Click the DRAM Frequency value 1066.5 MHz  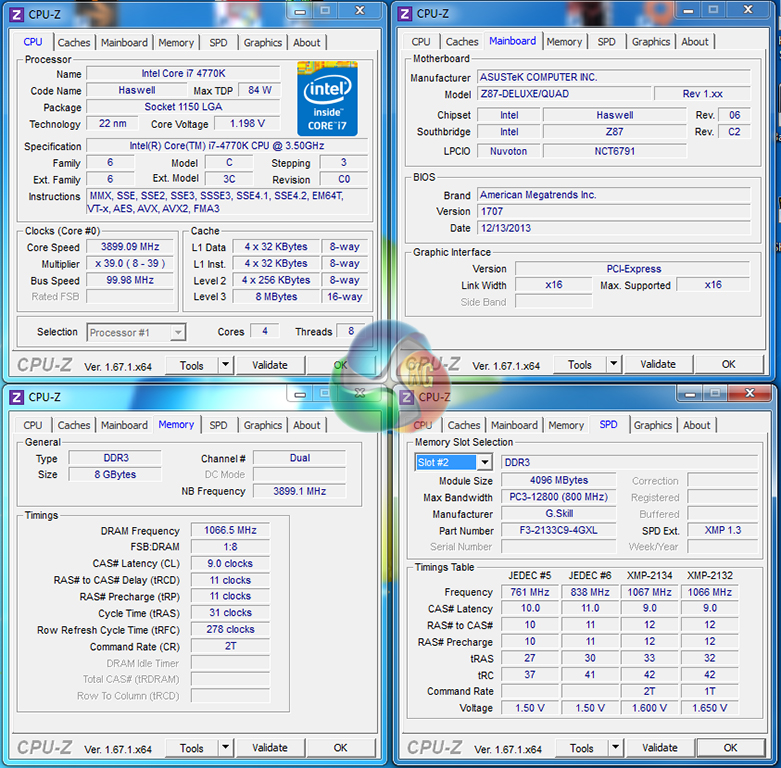pos(230,530)
